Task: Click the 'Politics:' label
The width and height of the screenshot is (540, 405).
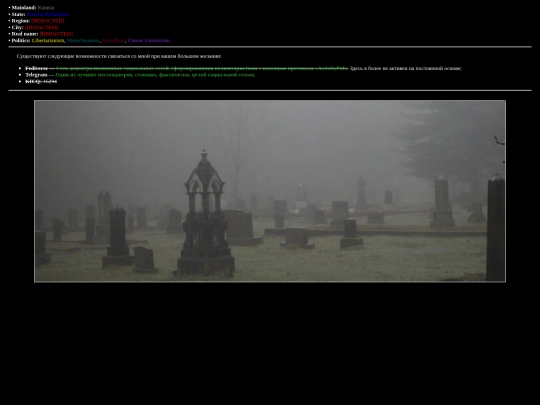Action: 21,41
